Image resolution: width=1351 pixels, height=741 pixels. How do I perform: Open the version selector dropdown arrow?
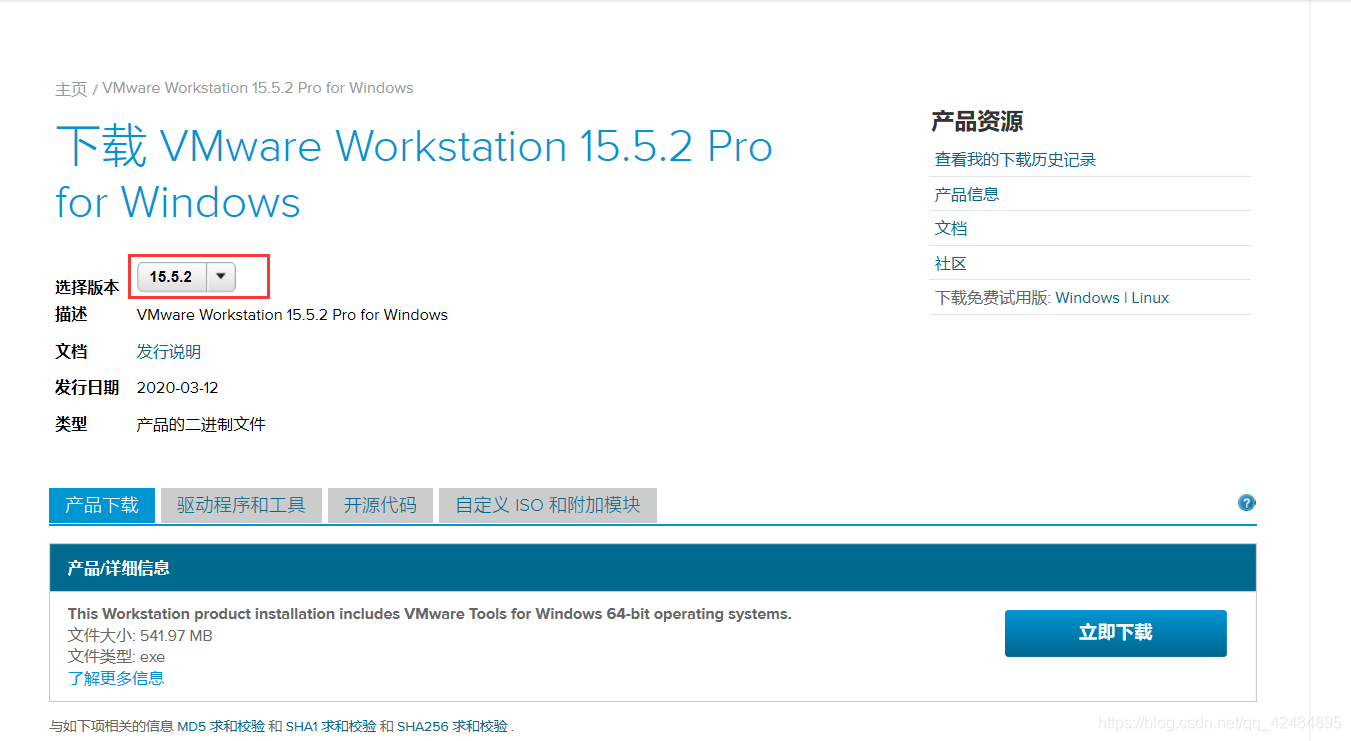pyautogui.click(x=222, y=277)
